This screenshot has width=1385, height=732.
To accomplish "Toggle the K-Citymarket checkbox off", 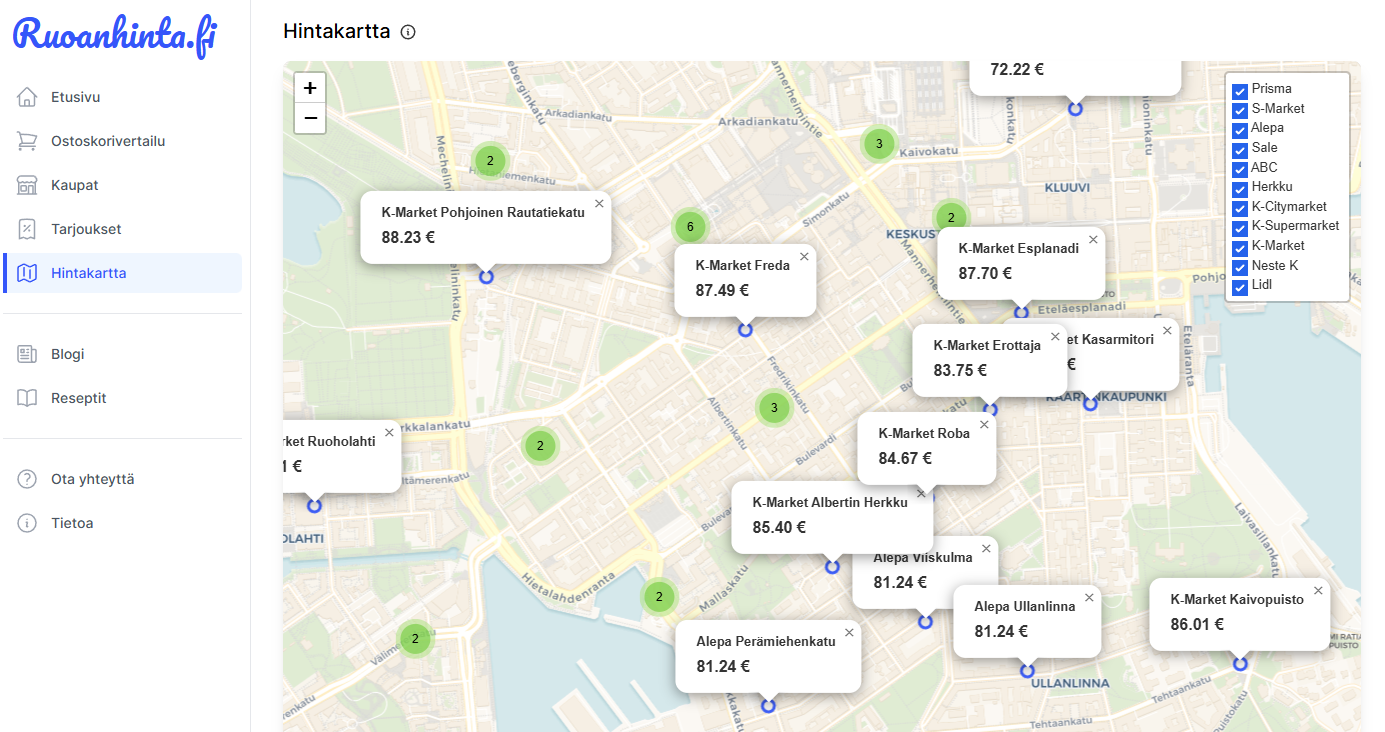I will coord(1239,206).
